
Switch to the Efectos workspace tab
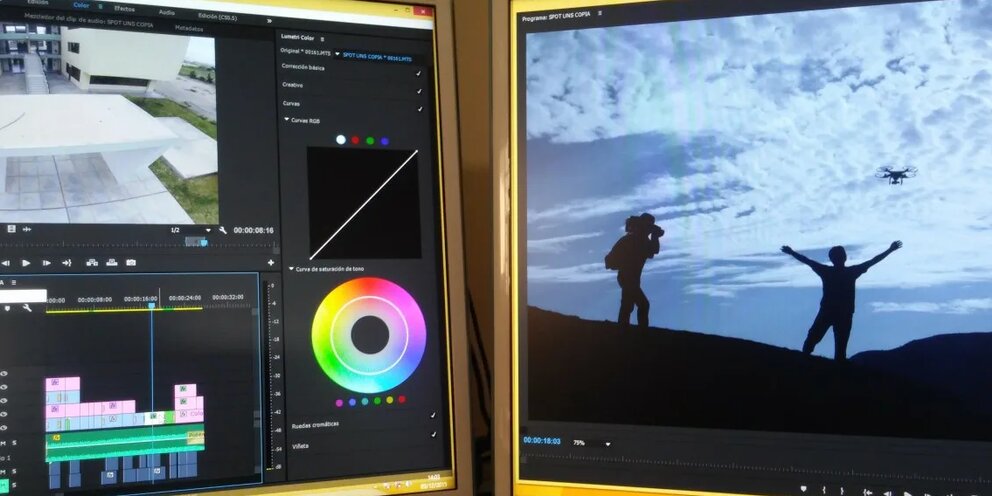[124, 9]
